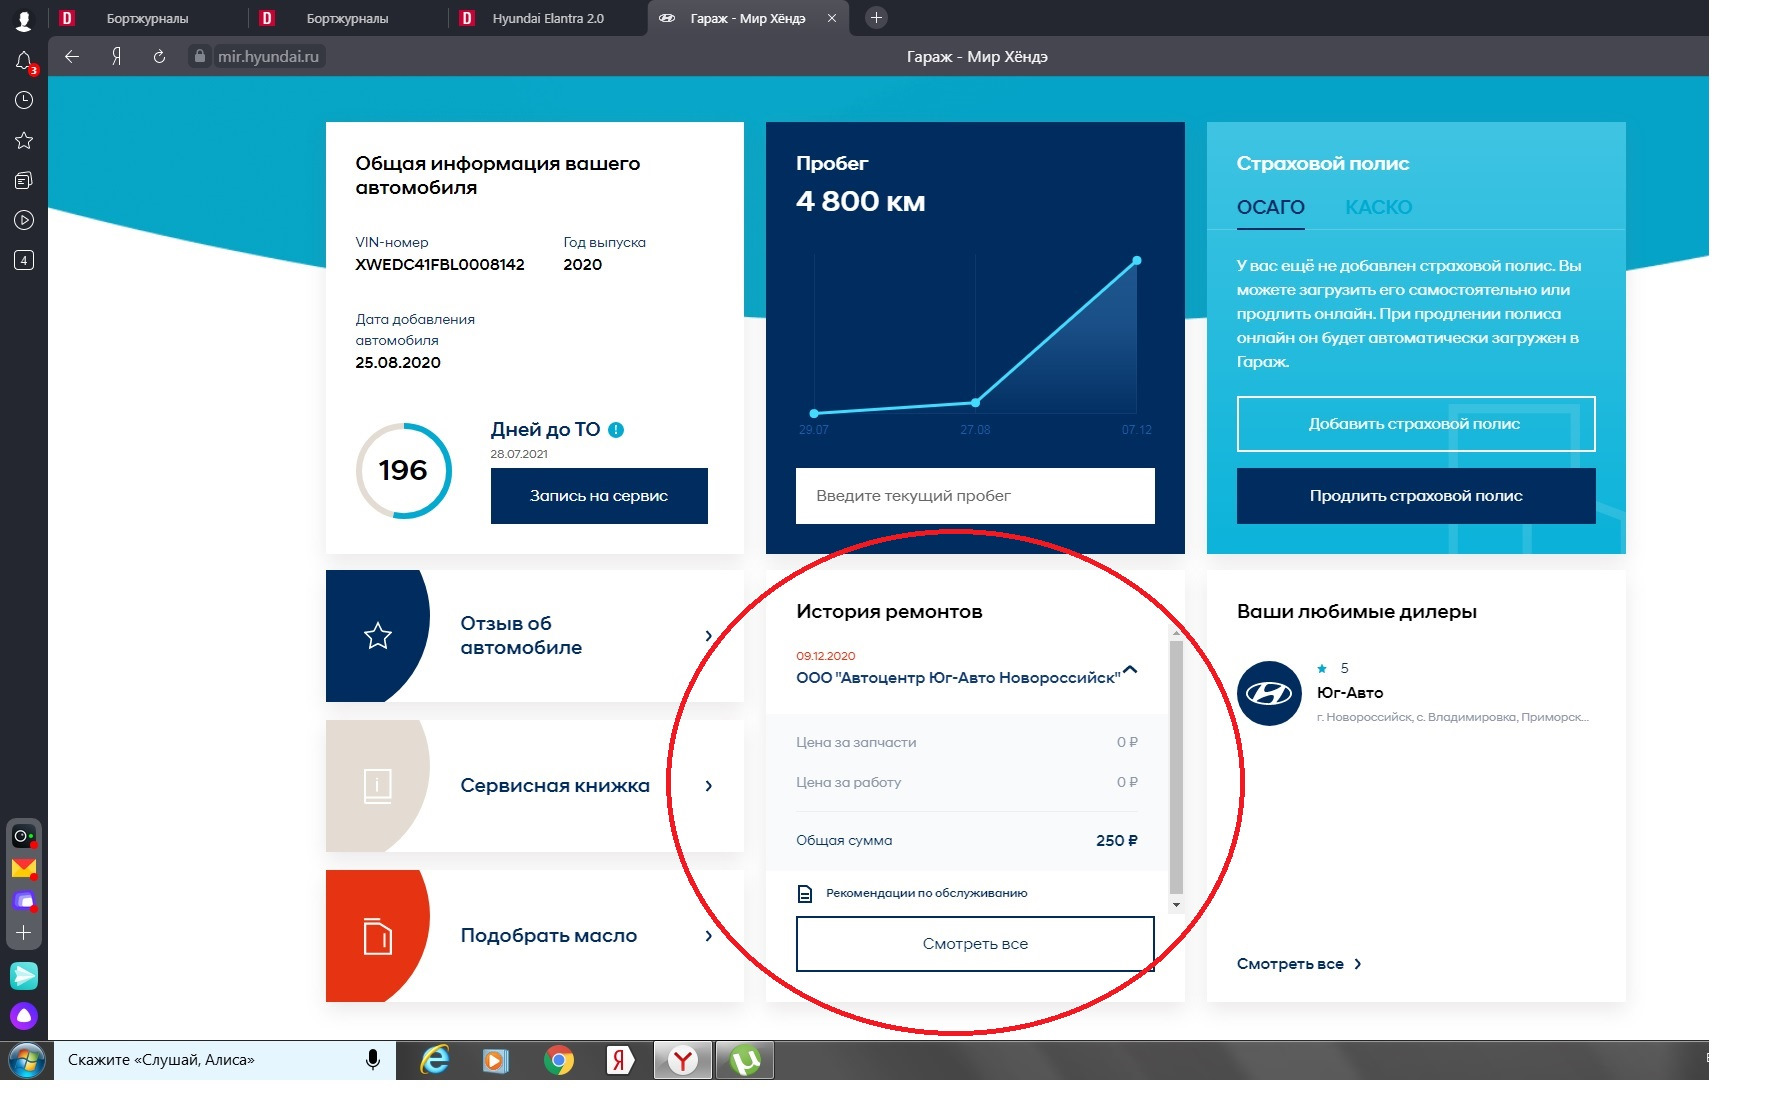Click the repair history scrollbar thumb
This screenshot has height=1093, width=1784.
click(1176, 768)
